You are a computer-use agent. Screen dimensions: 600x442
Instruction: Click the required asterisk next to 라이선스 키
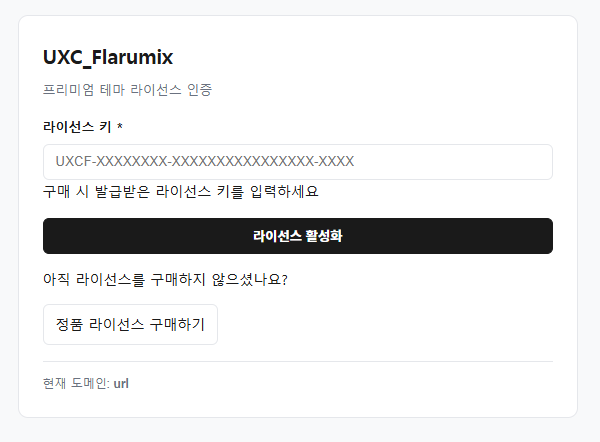coord(120,126)
